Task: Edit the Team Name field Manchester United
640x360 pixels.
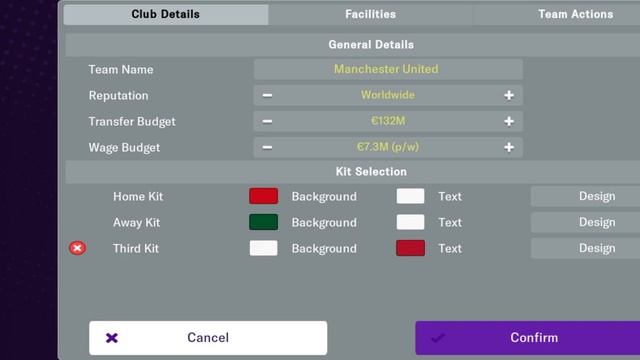Action: click(x=388, y=69)
